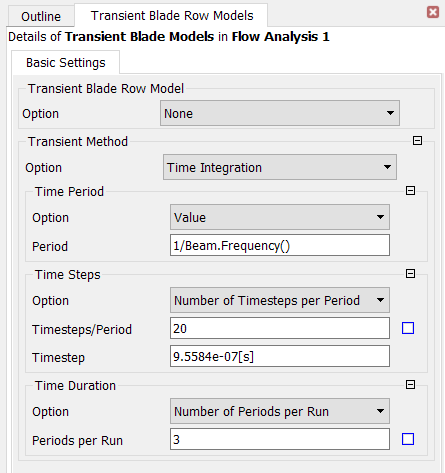Viewport: 445px width, 473px height.
Task: Click the dropdown arrow on Time Integration
Action: [387, 167]
